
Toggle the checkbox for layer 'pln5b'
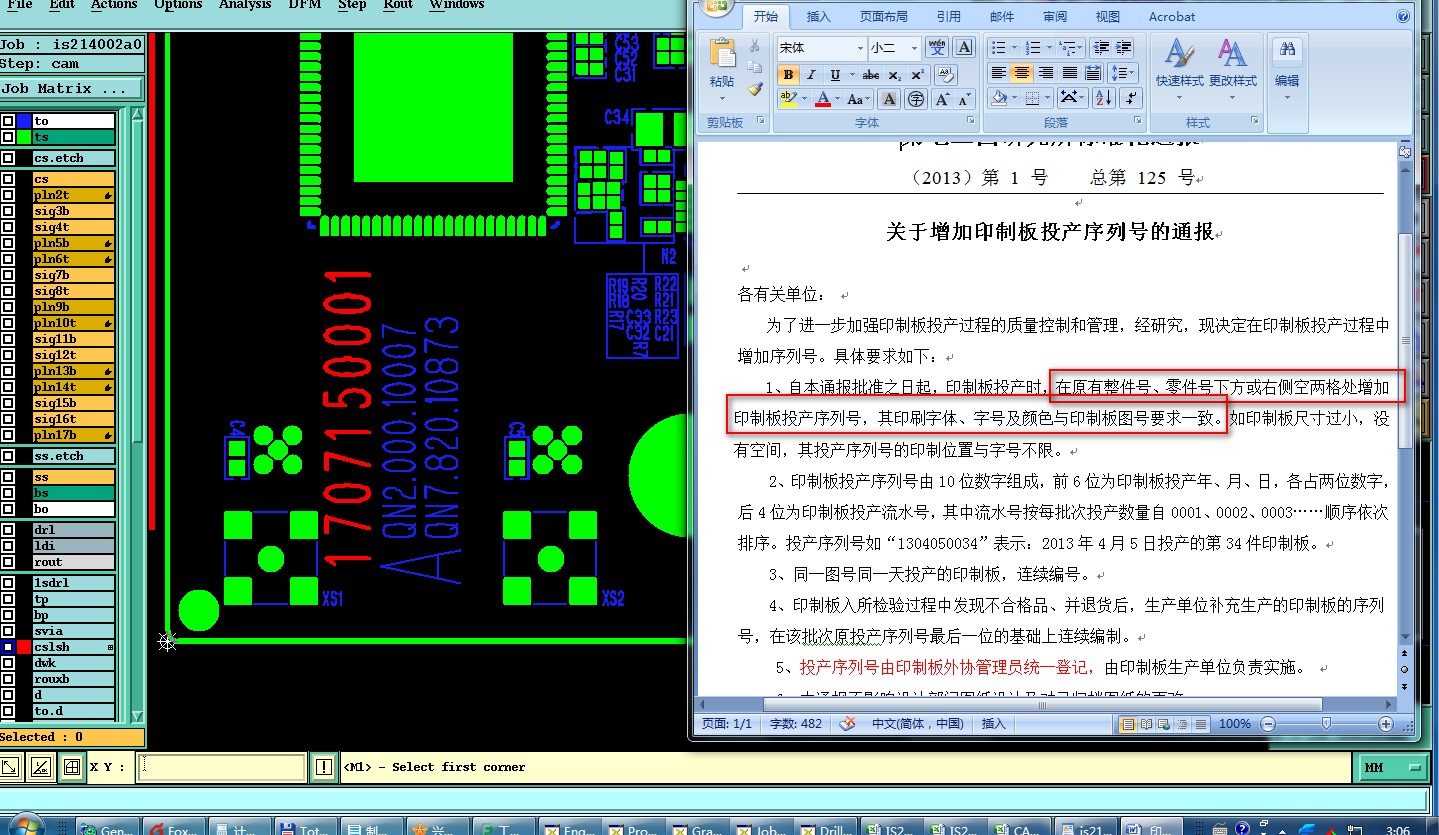click(8, 243)
